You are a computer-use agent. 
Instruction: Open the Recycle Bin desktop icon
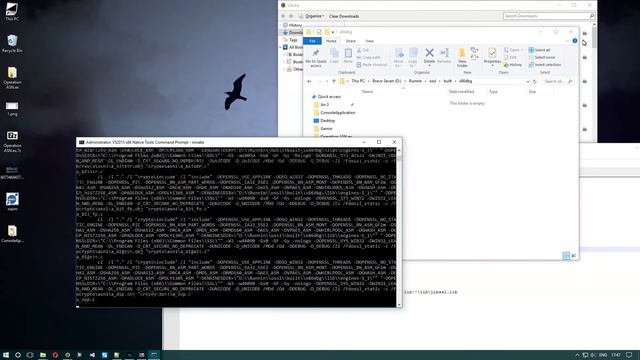point(12,43)
